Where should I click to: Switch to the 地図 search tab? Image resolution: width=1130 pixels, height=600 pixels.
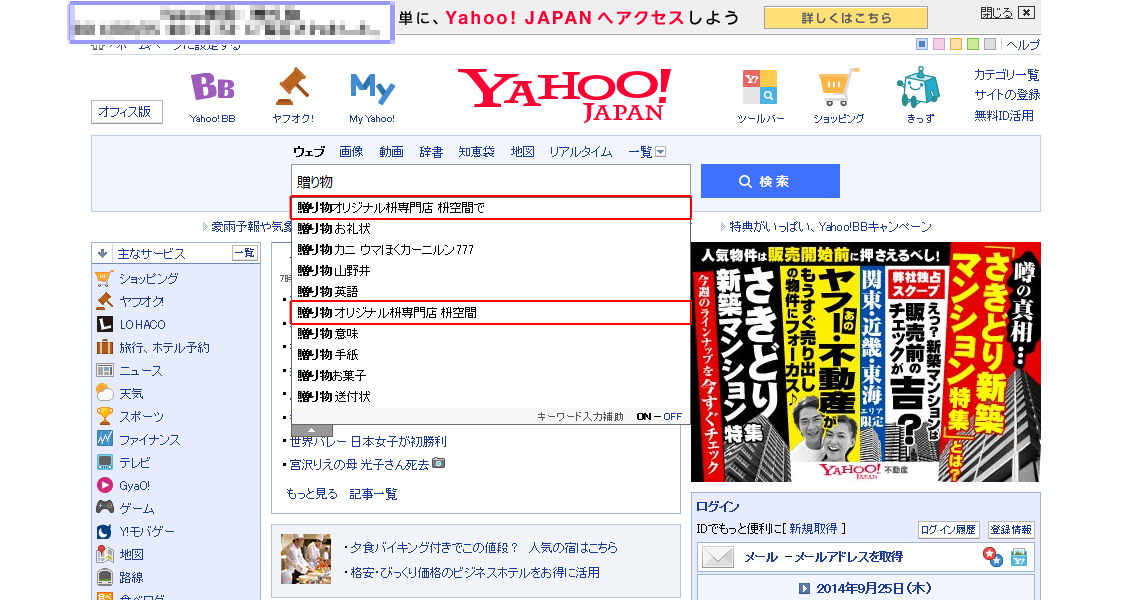coord(522,152)
